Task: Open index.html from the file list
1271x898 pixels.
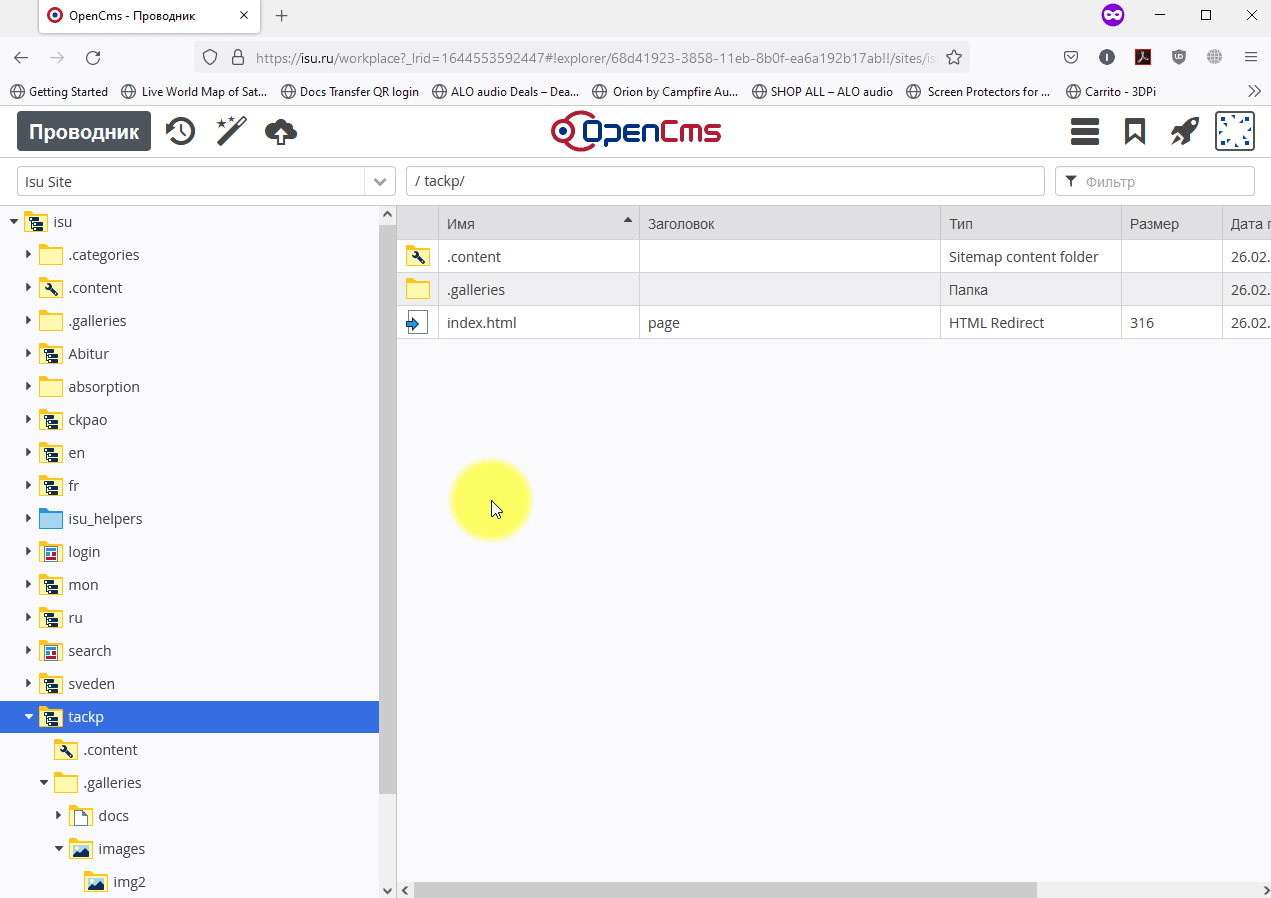Action: pos(481,322)
